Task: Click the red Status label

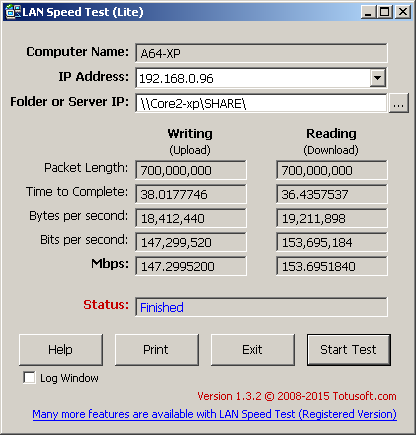Action: coord(106,304)
